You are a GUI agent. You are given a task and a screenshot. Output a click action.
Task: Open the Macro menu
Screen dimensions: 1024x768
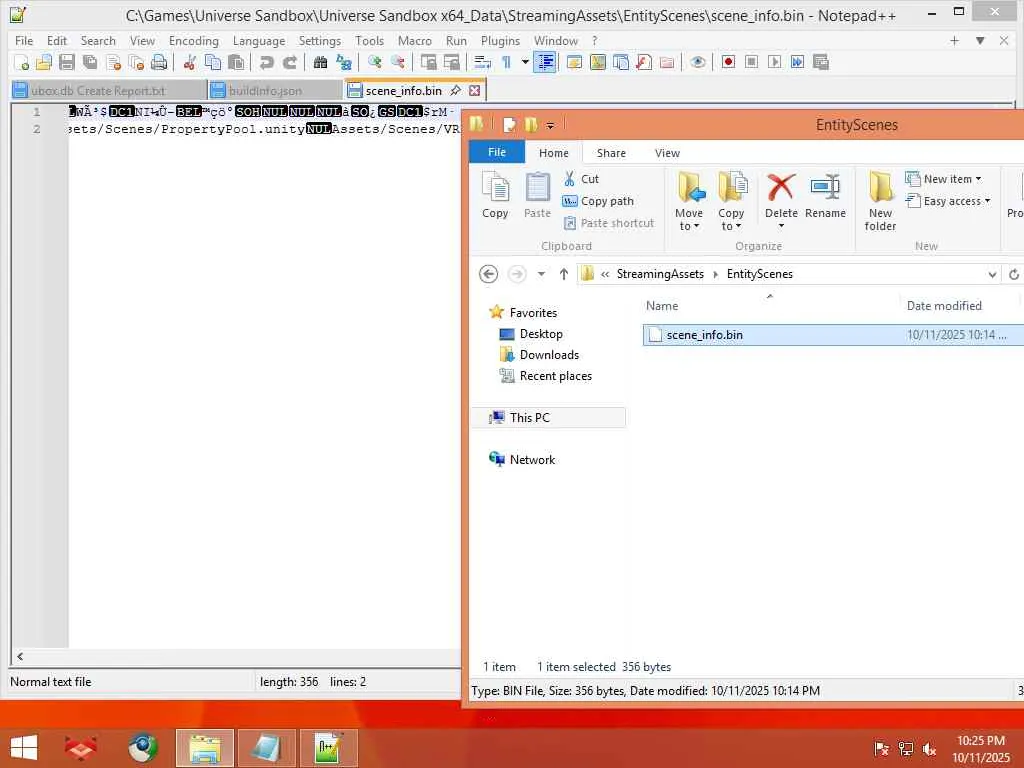point(415,40)
